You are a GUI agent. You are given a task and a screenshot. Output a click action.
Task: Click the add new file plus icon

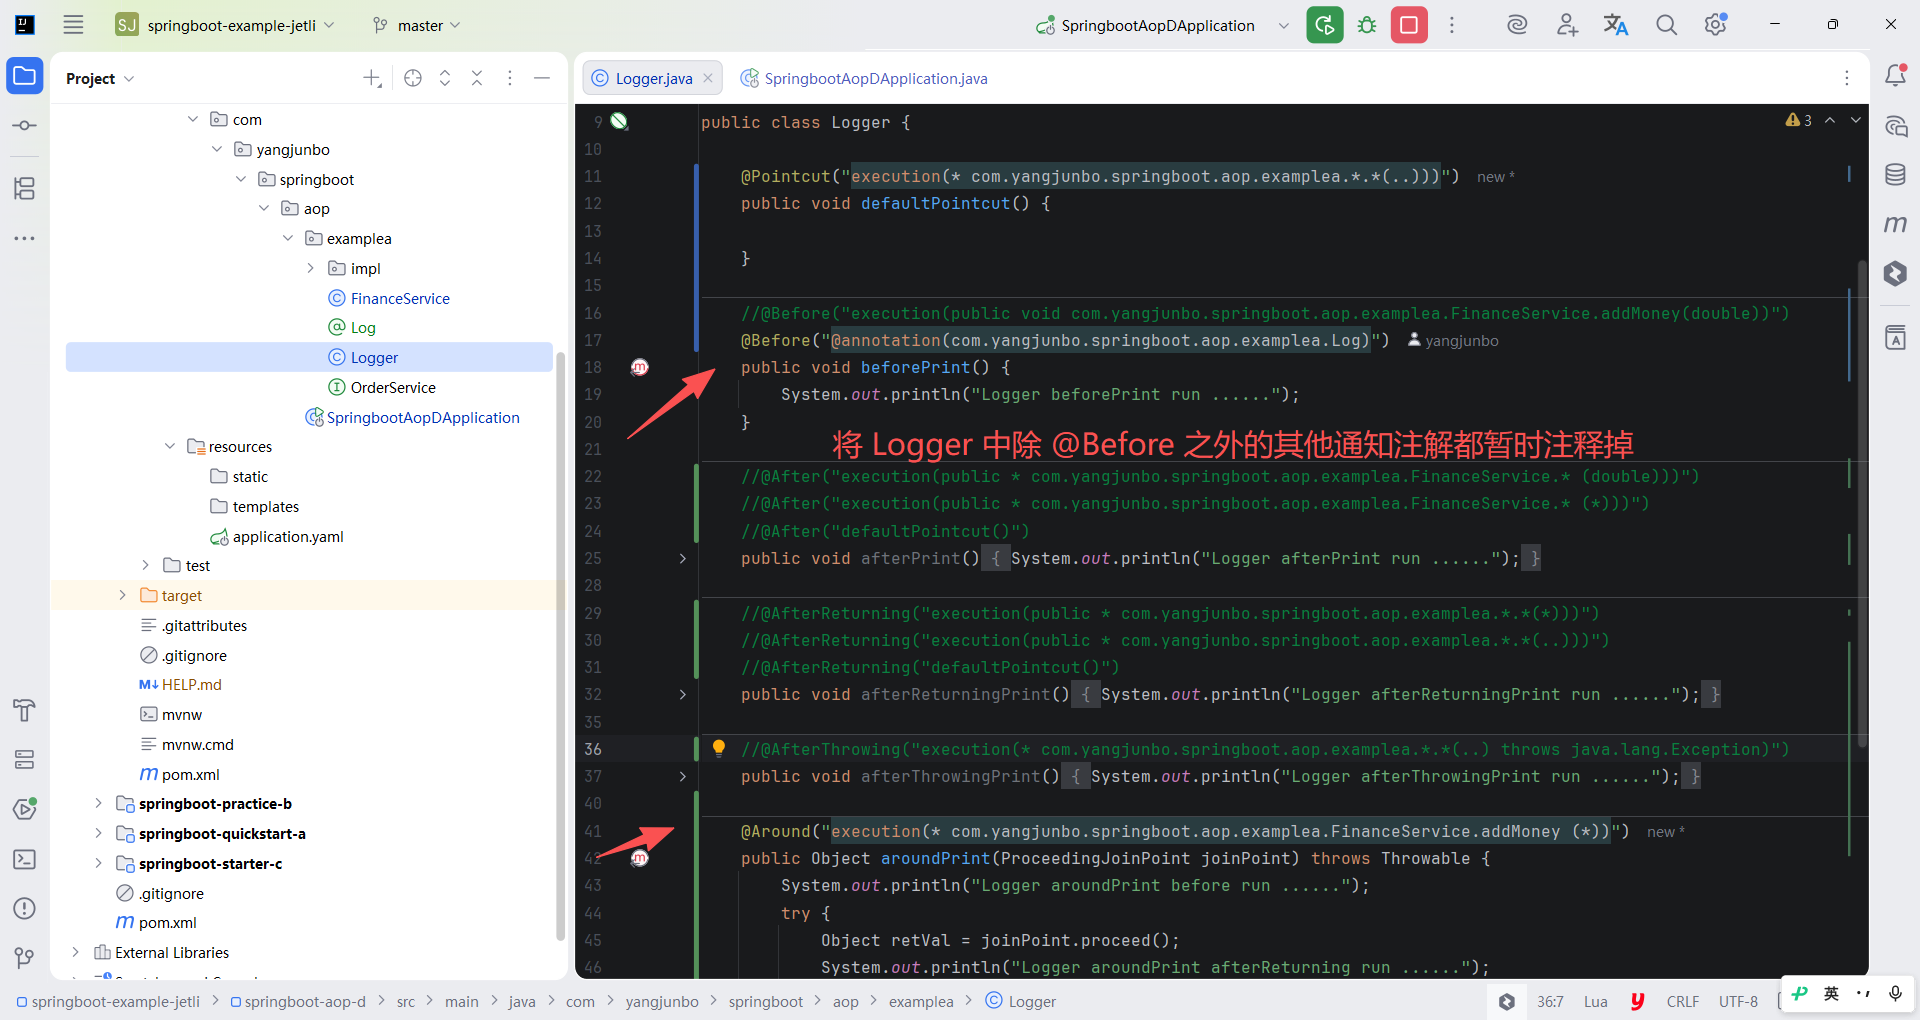tap(372, 78)
